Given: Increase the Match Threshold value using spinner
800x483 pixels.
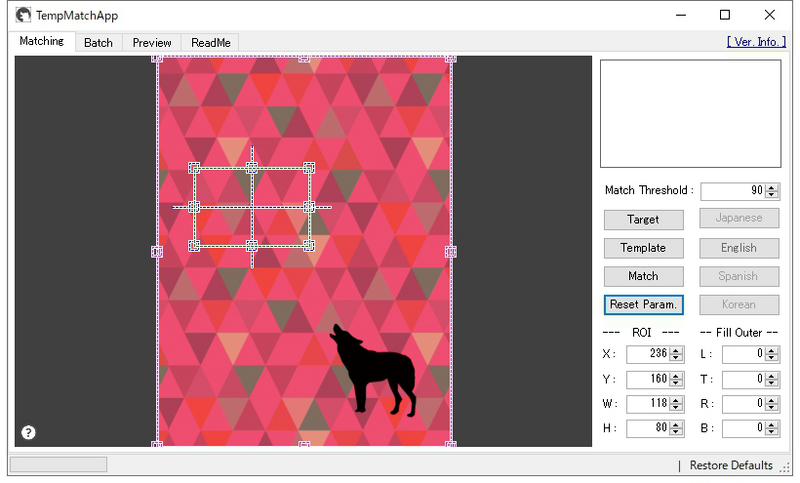Looking at the screenshot, I should [773, 186].
